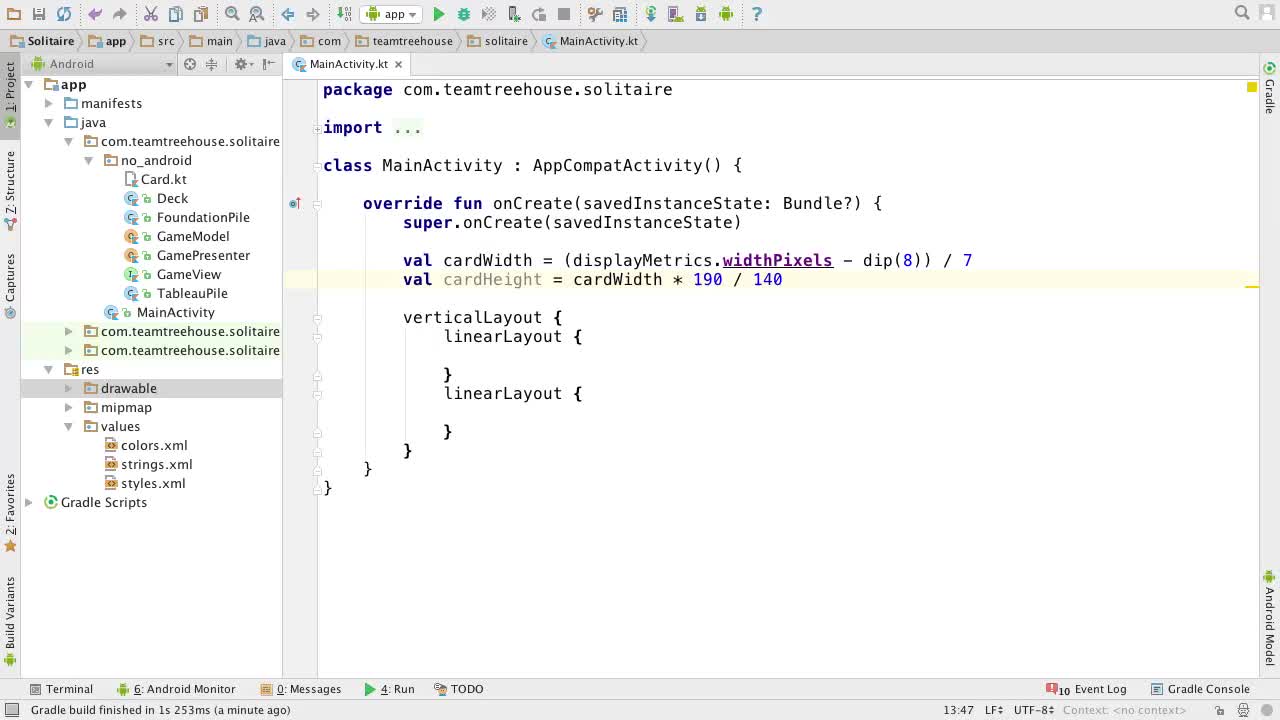Open the Android view selector dropdown
Screen dimensions: 1280x720
click(103, 64)
